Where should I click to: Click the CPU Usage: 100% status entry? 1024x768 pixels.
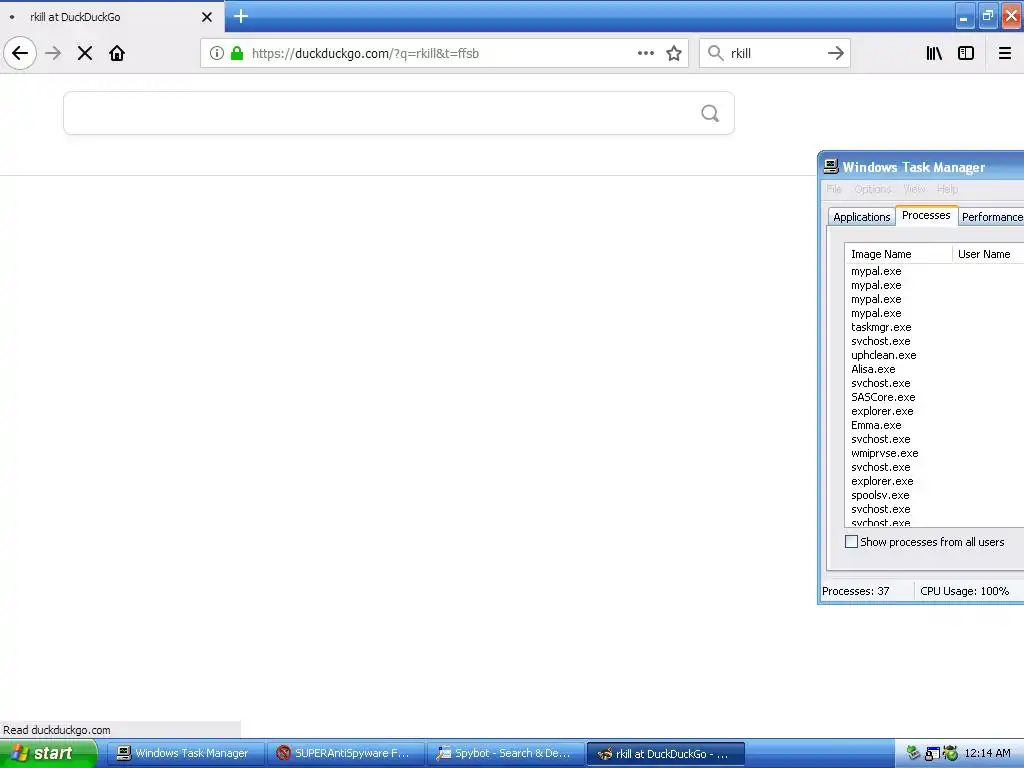(x=965, y=591)
